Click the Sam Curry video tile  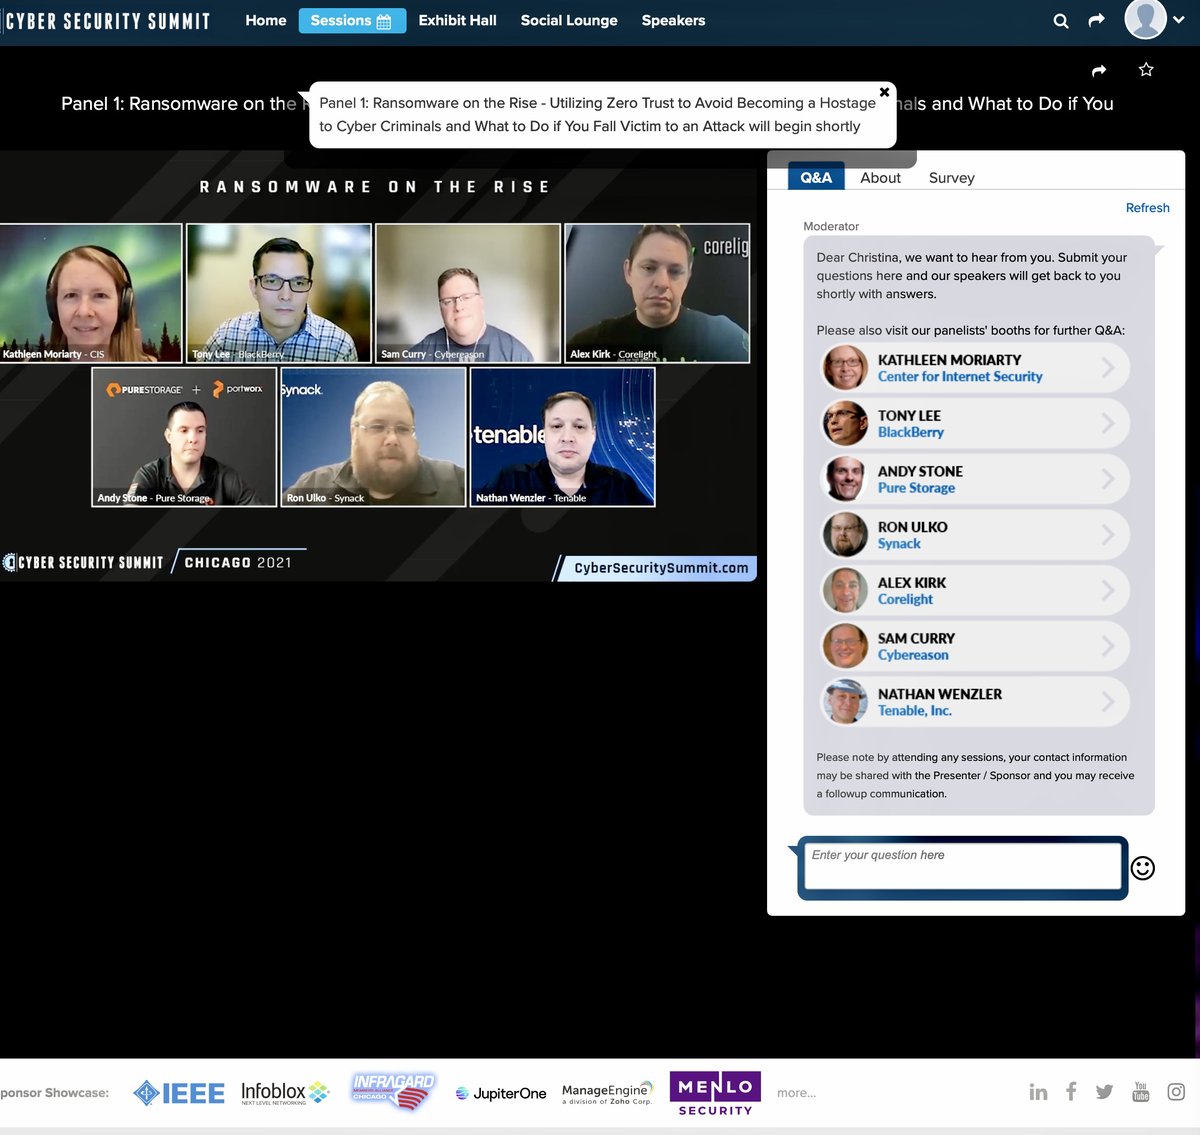point(468,293)
